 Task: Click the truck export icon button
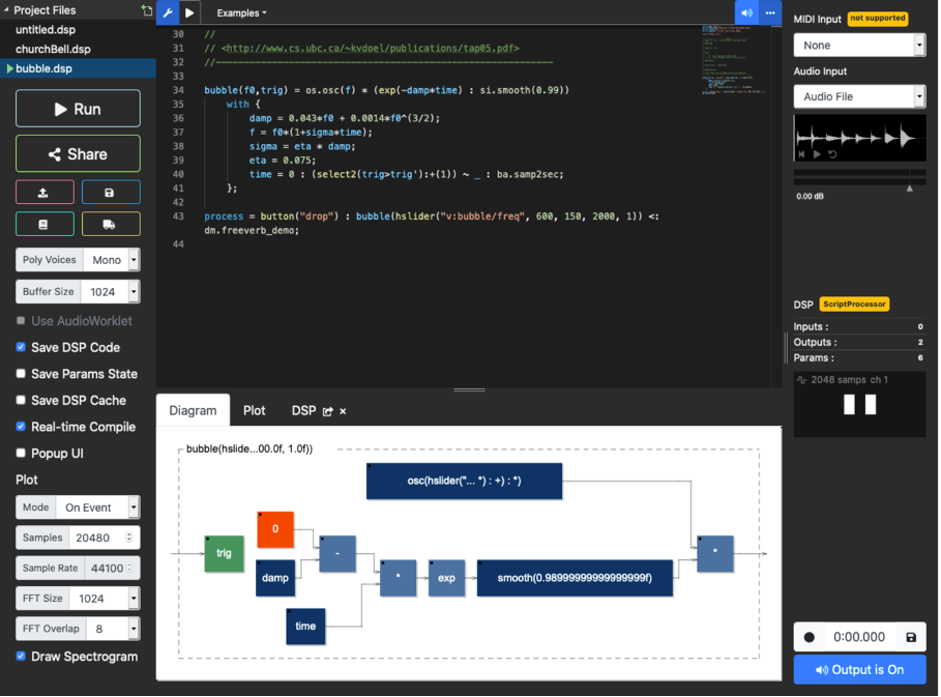[110, 224]
